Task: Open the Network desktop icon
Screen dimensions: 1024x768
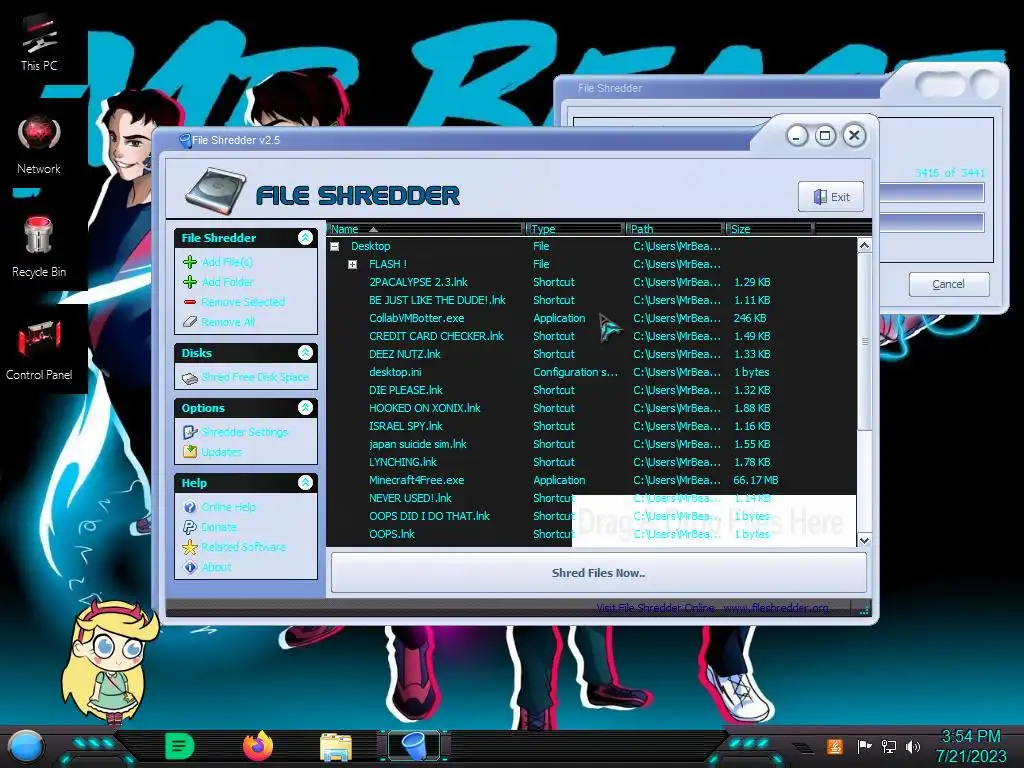Action: tap(39, 145)
